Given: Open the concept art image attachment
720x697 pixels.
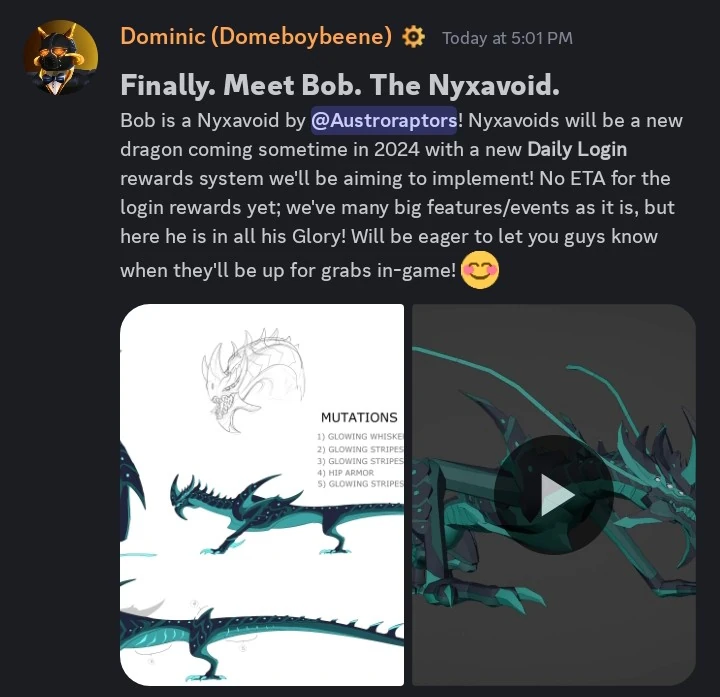Looking at the screenshot, I should pos(262,495).
